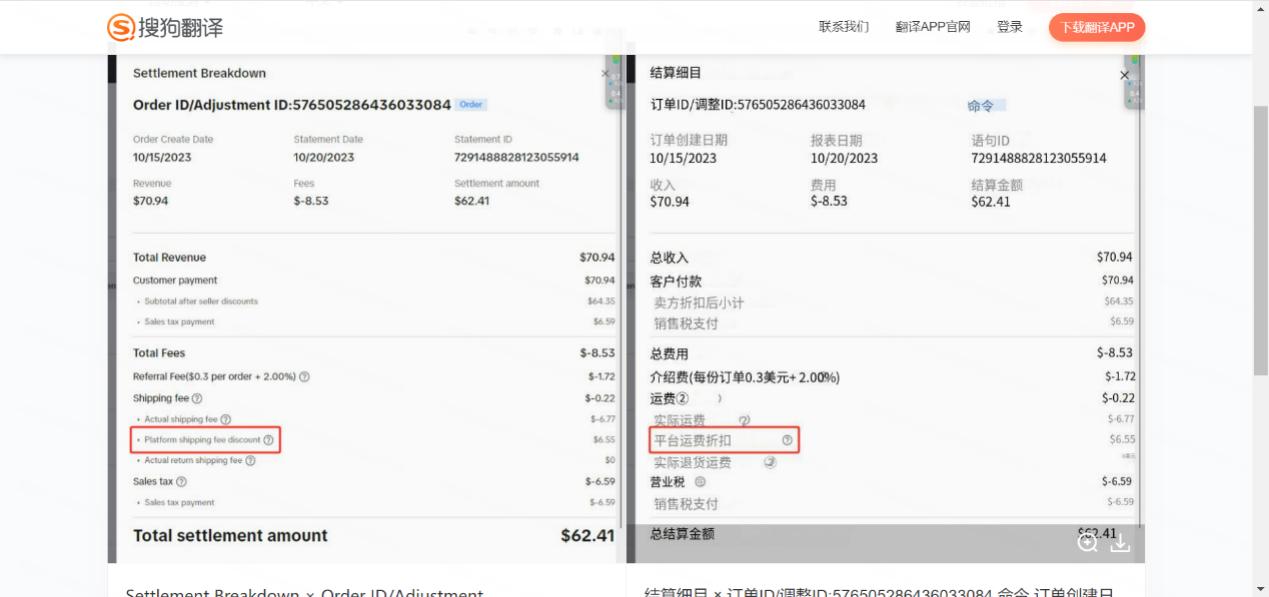Click the 总费用 label
Image resolution: width=1269 pixels, height=597 pixels.
pos(669,354)
